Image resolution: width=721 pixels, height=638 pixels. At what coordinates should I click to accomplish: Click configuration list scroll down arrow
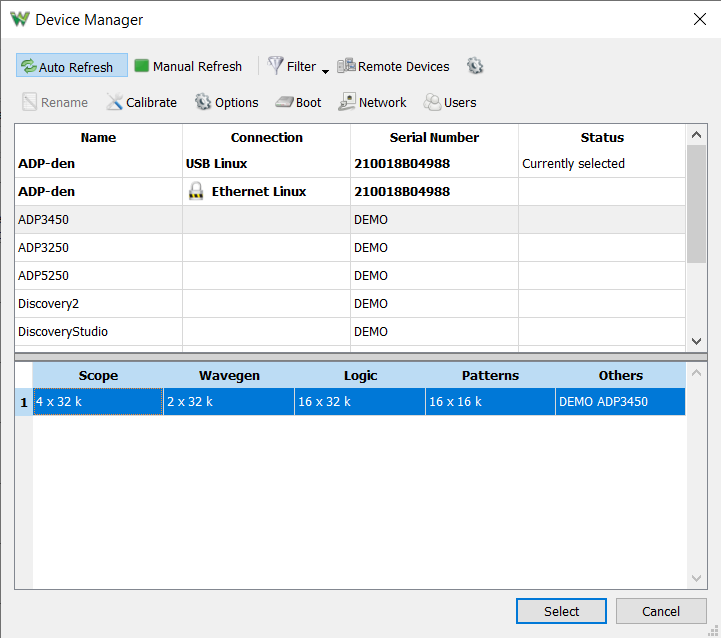696,578
